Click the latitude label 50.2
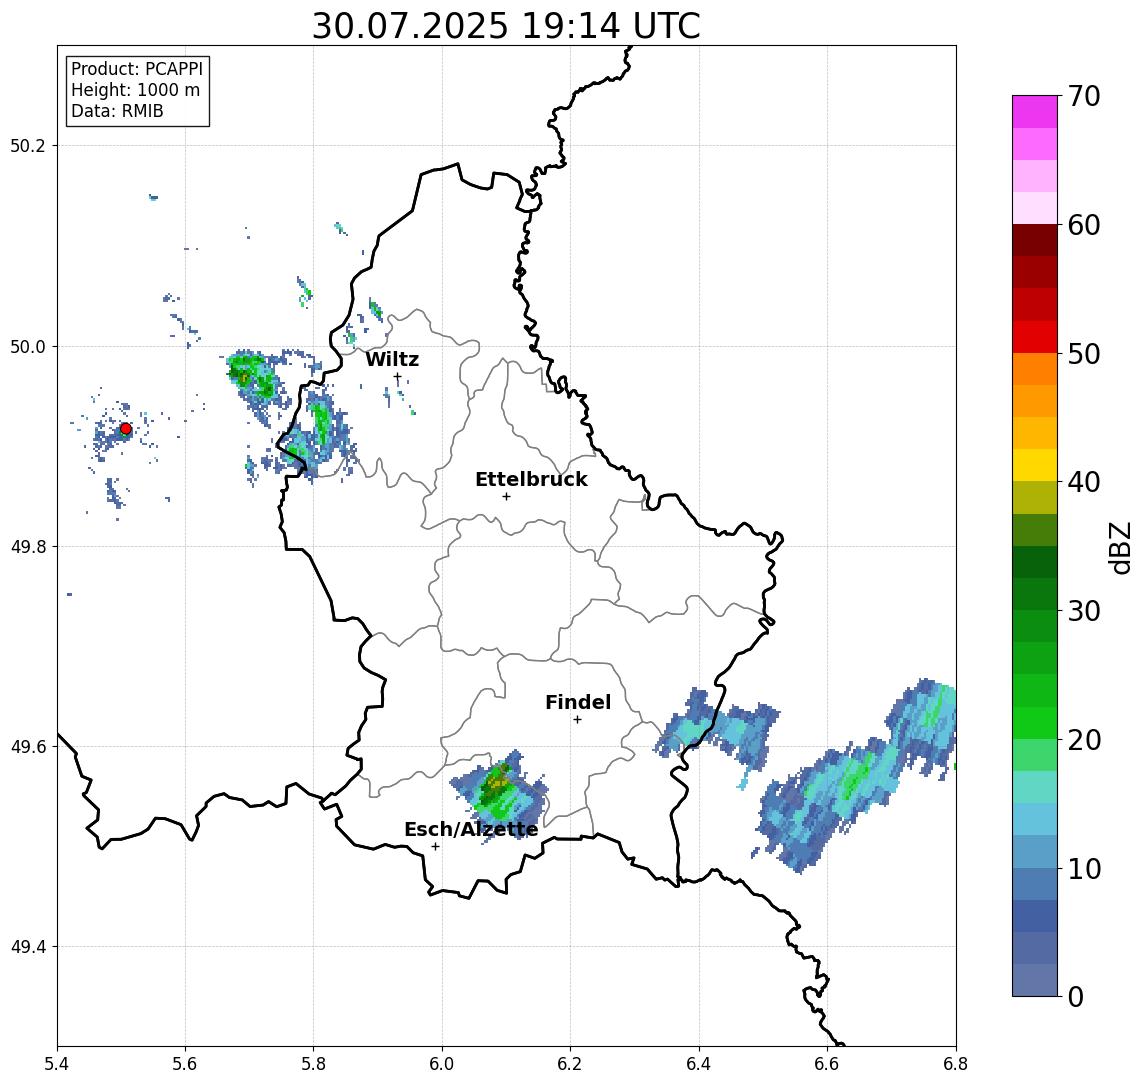The image size is (1145, 1084). [28, 145]
